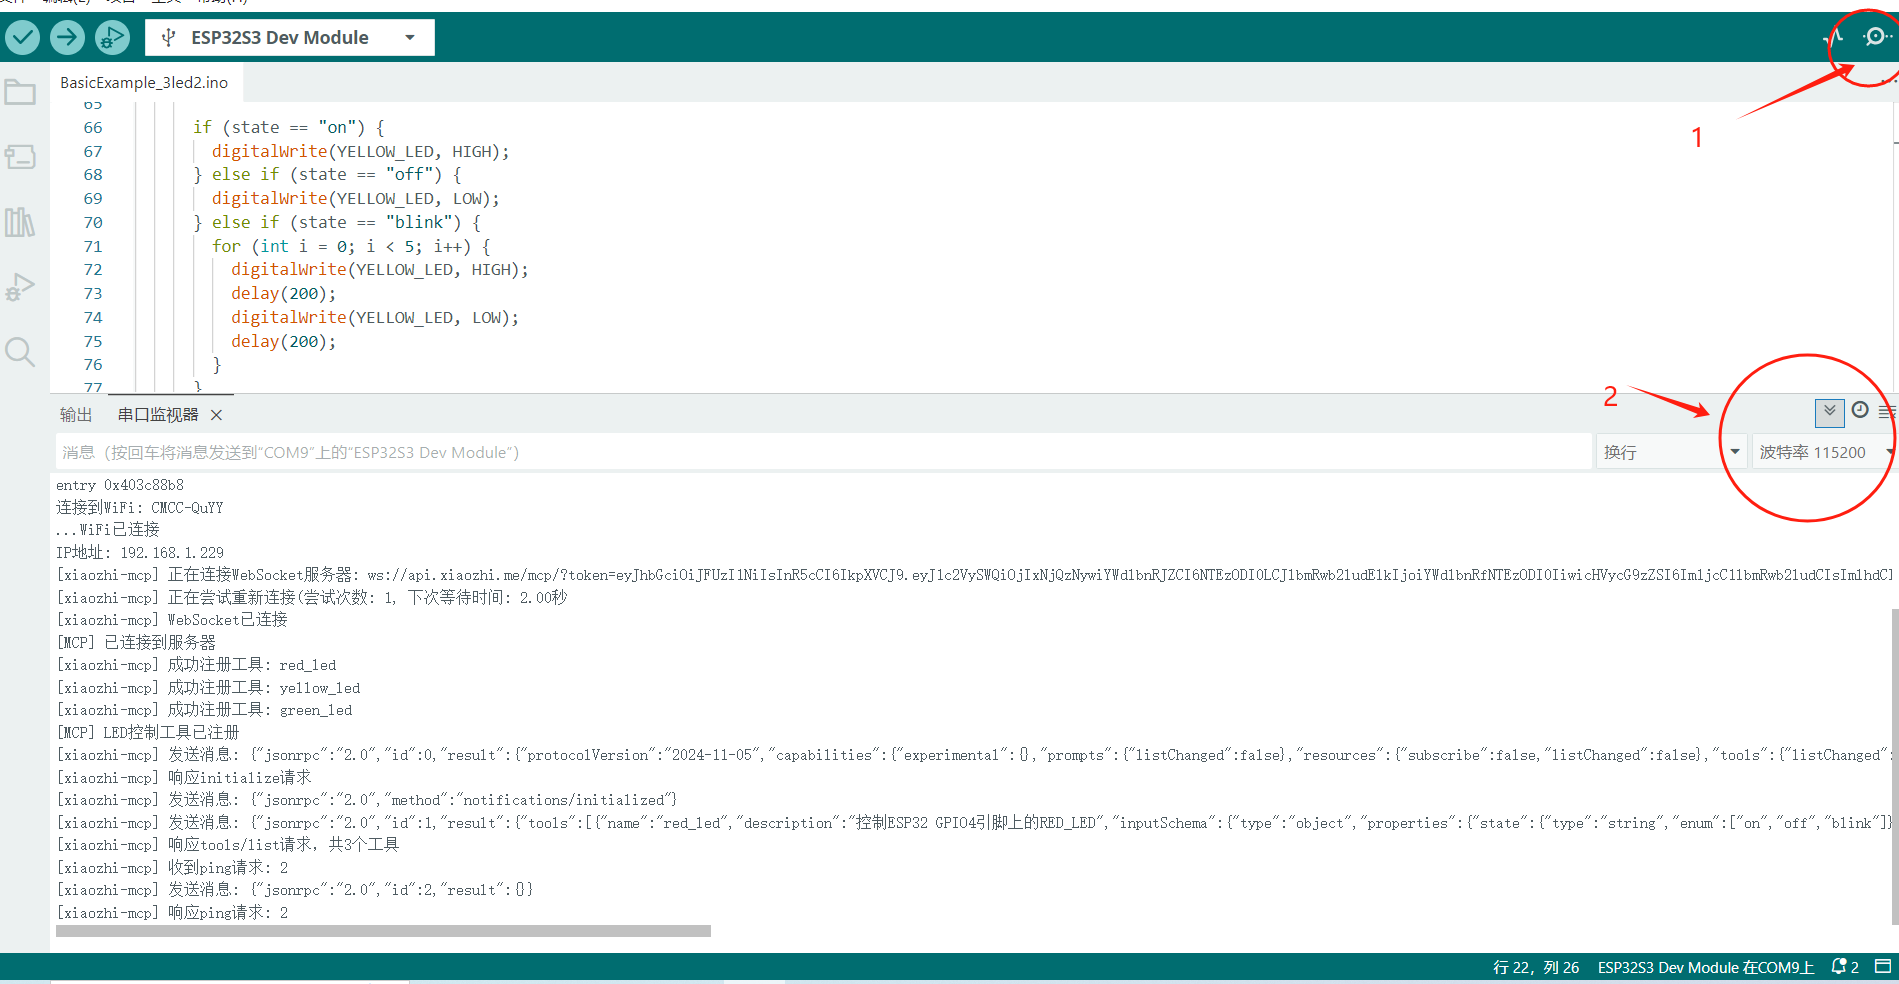
Task: Click the for loop statement on line 71
Action: [x=351, y=246]
